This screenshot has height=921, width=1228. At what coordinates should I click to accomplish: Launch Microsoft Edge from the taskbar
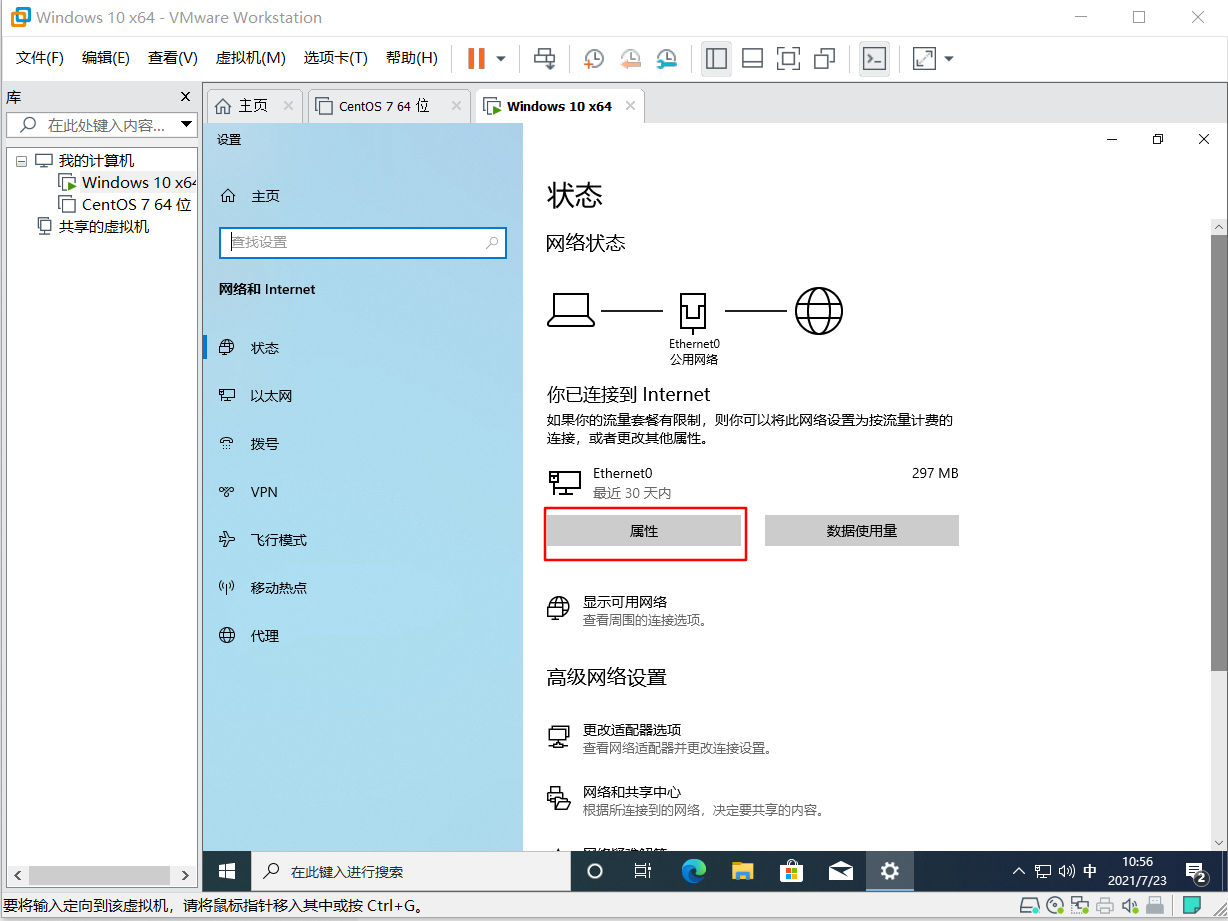coord(693,871)
